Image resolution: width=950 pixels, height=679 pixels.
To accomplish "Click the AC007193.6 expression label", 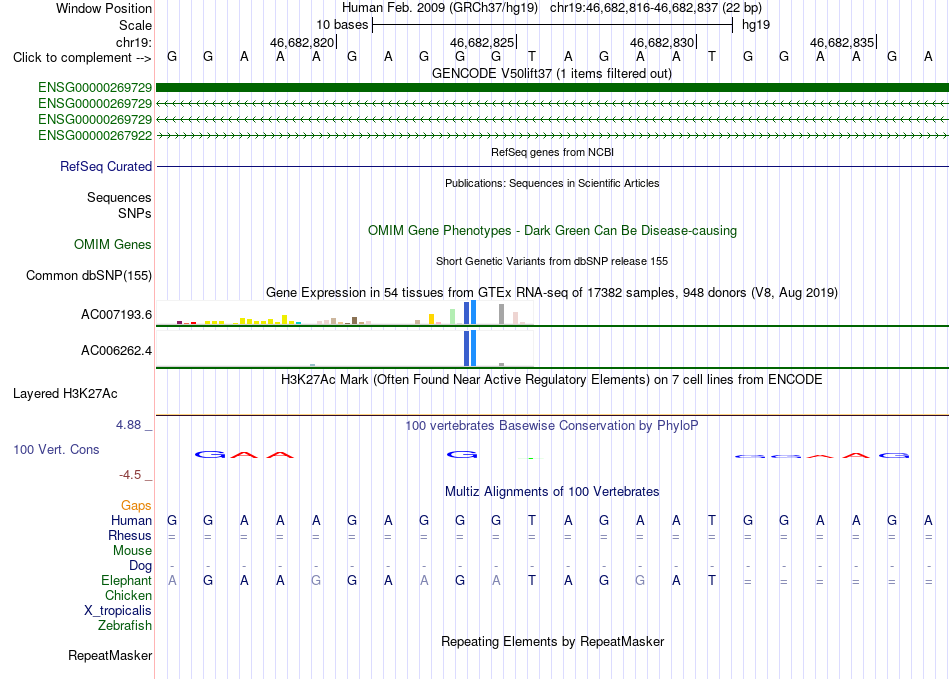I will (x=116, y=314).
